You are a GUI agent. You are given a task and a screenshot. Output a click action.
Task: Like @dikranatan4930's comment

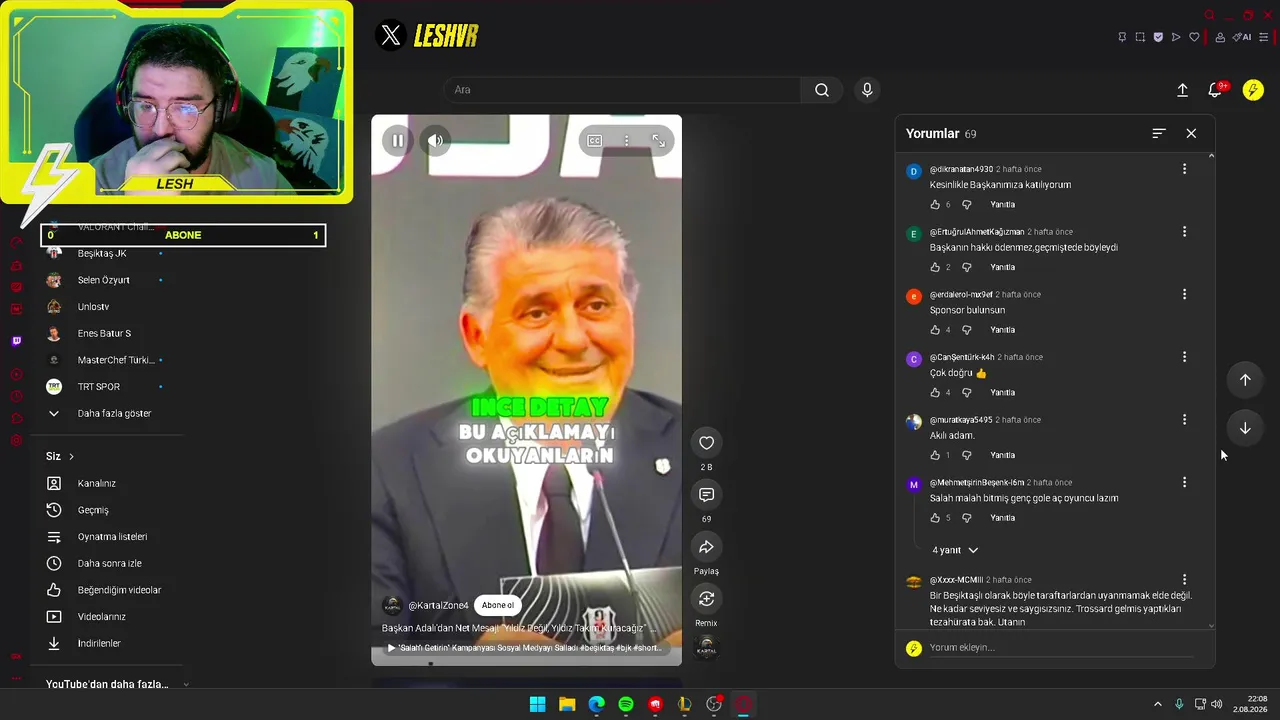coord(935,205)
